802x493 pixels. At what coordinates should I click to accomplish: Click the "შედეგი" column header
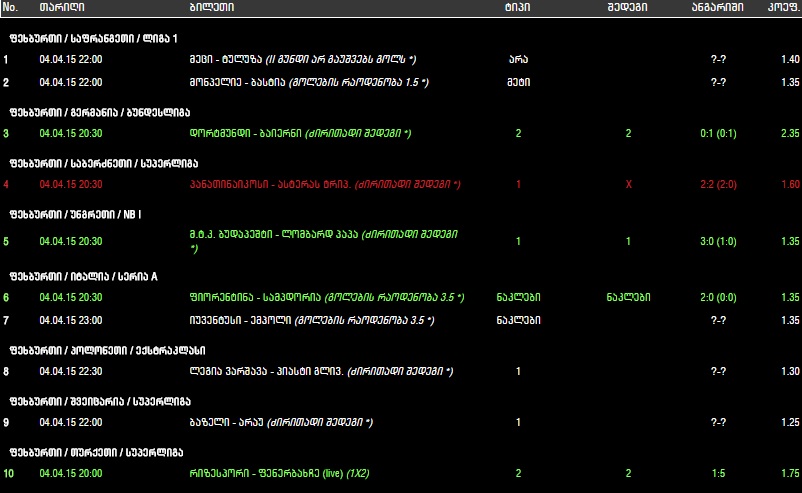tap(628, 7)
